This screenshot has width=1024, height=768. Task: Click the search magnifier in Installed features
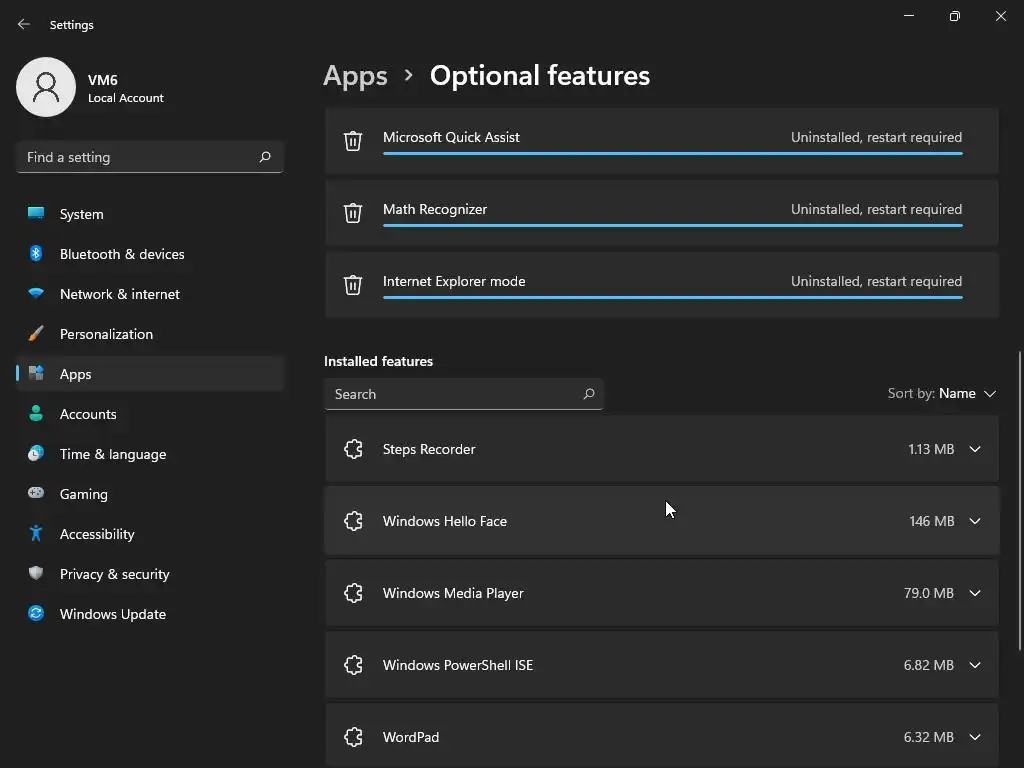(x=589, y=394)
